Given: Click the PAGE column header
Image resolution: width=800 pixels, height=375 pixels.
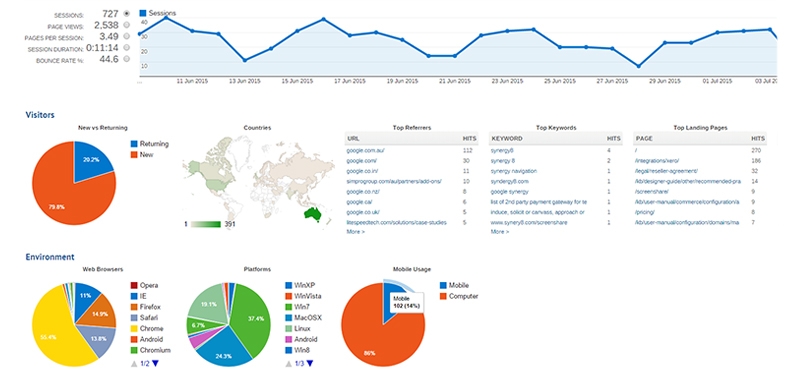Looking at the screenshot, I should 643,138.
